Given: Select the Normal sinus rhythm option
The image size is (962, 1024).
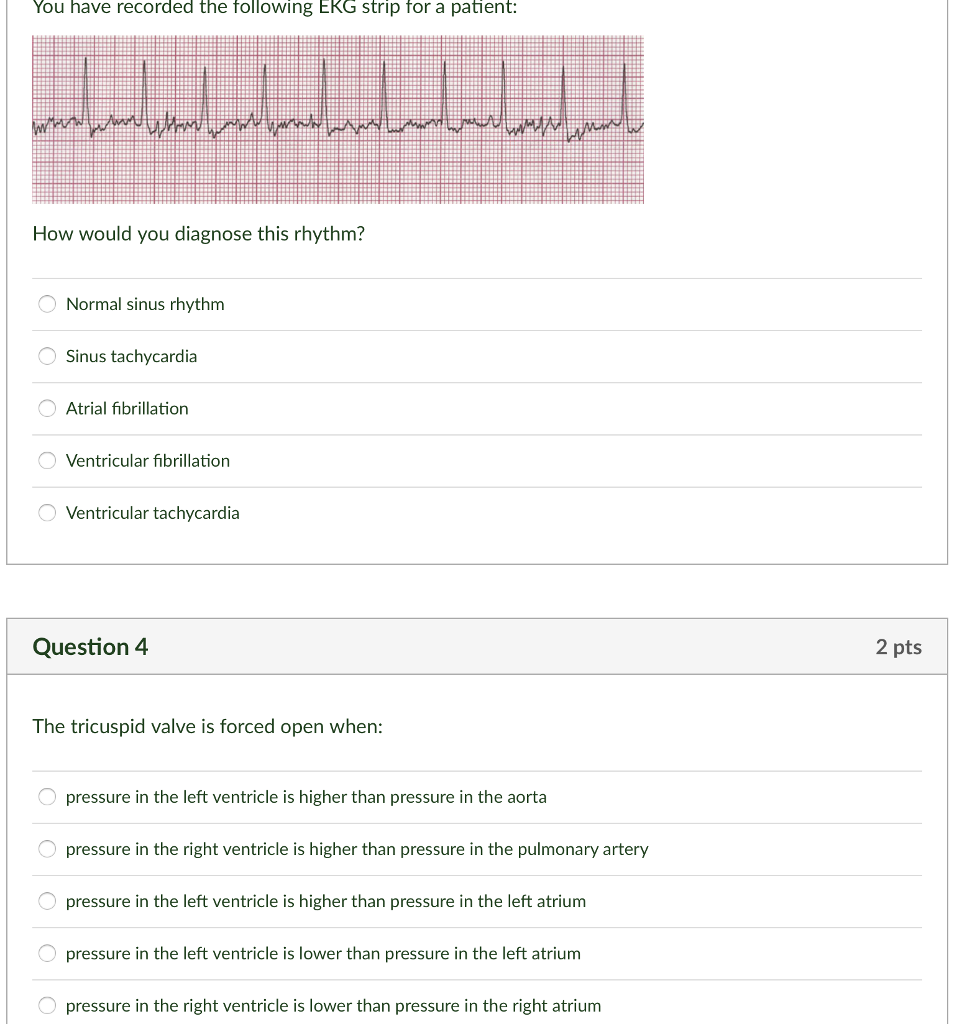Looking at the screenshot, I should coord(47,304).
